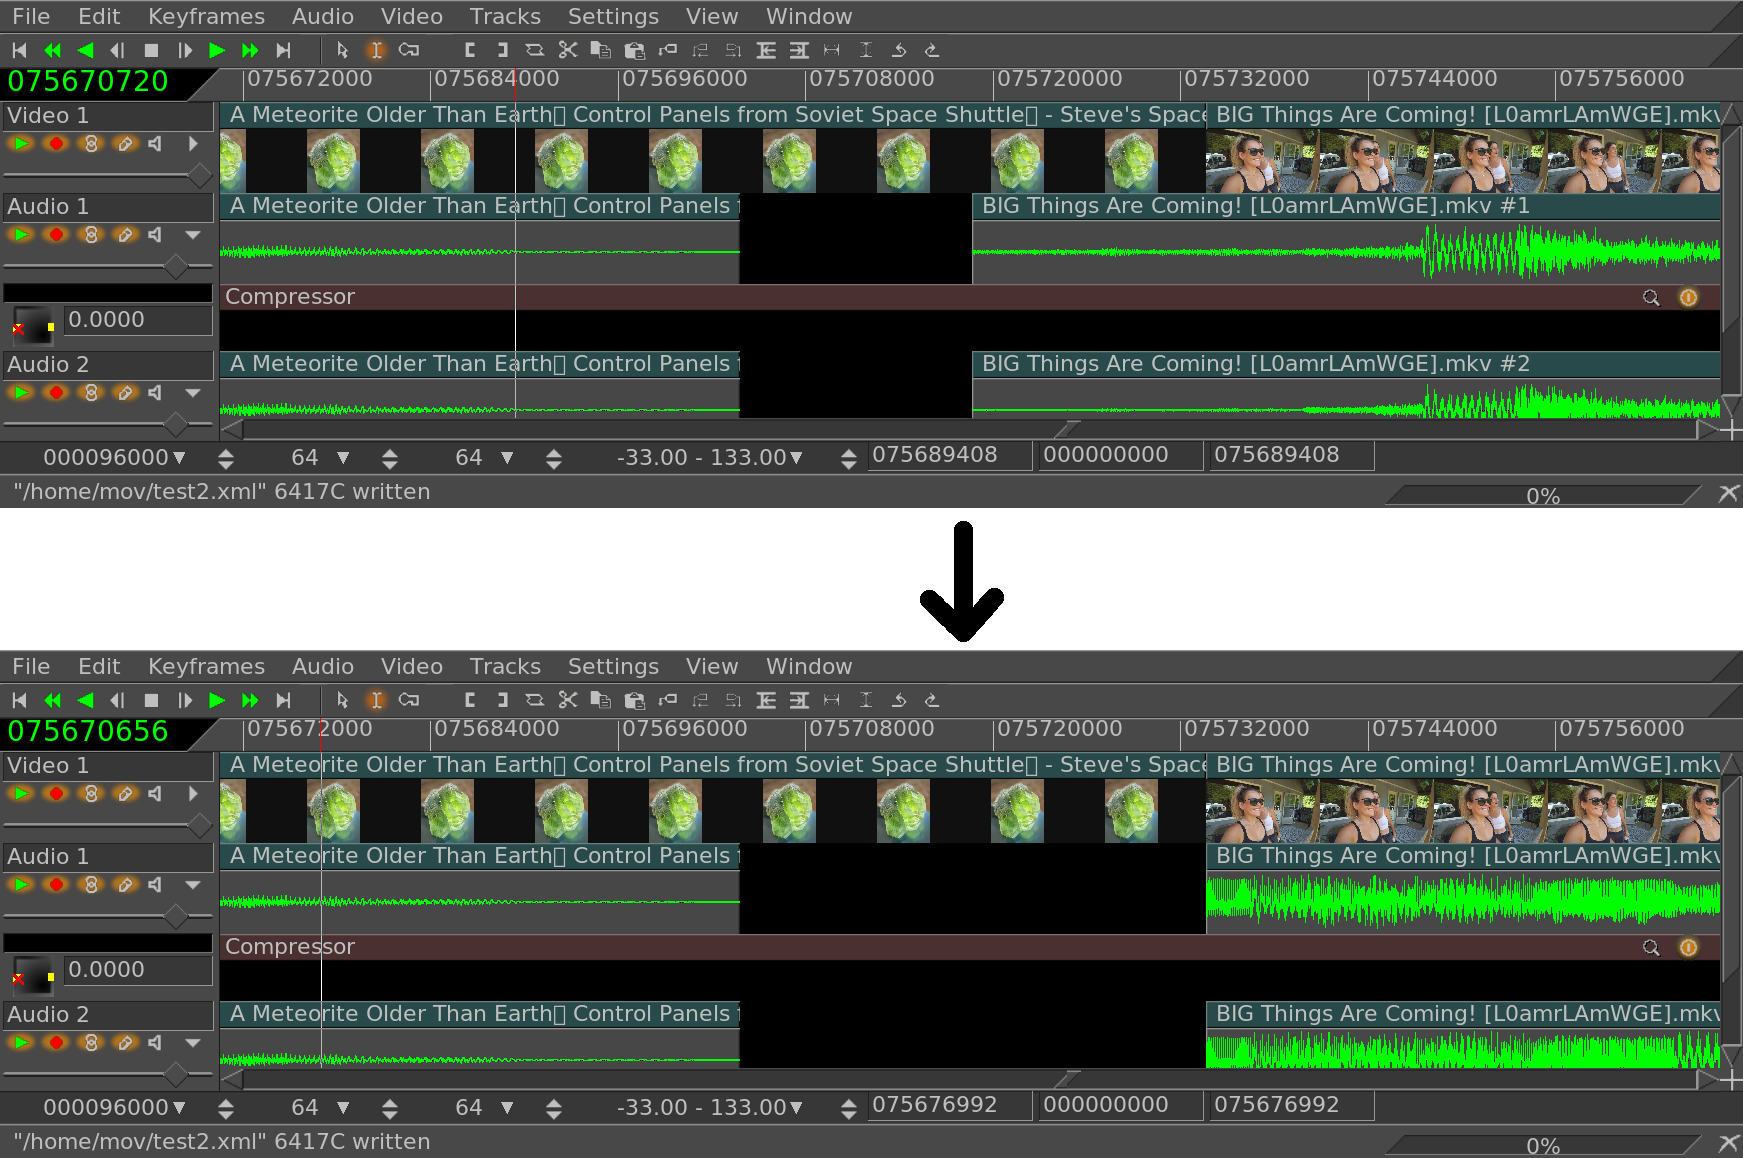Click the 0.0000 pan value field in bottom window
Screen dimensions: 1743x1158
[x=137, y=970]
